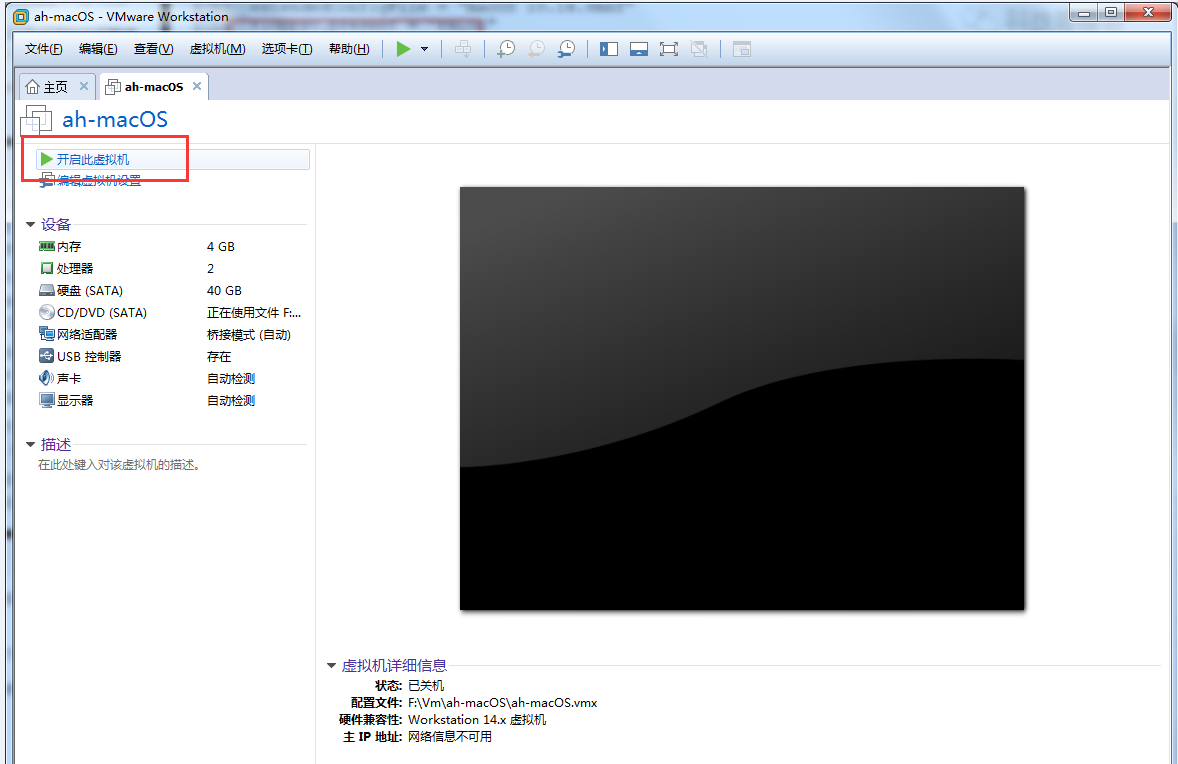Enter full screen mode icon
Screen dimensions: 1178x764
point(669,49)
